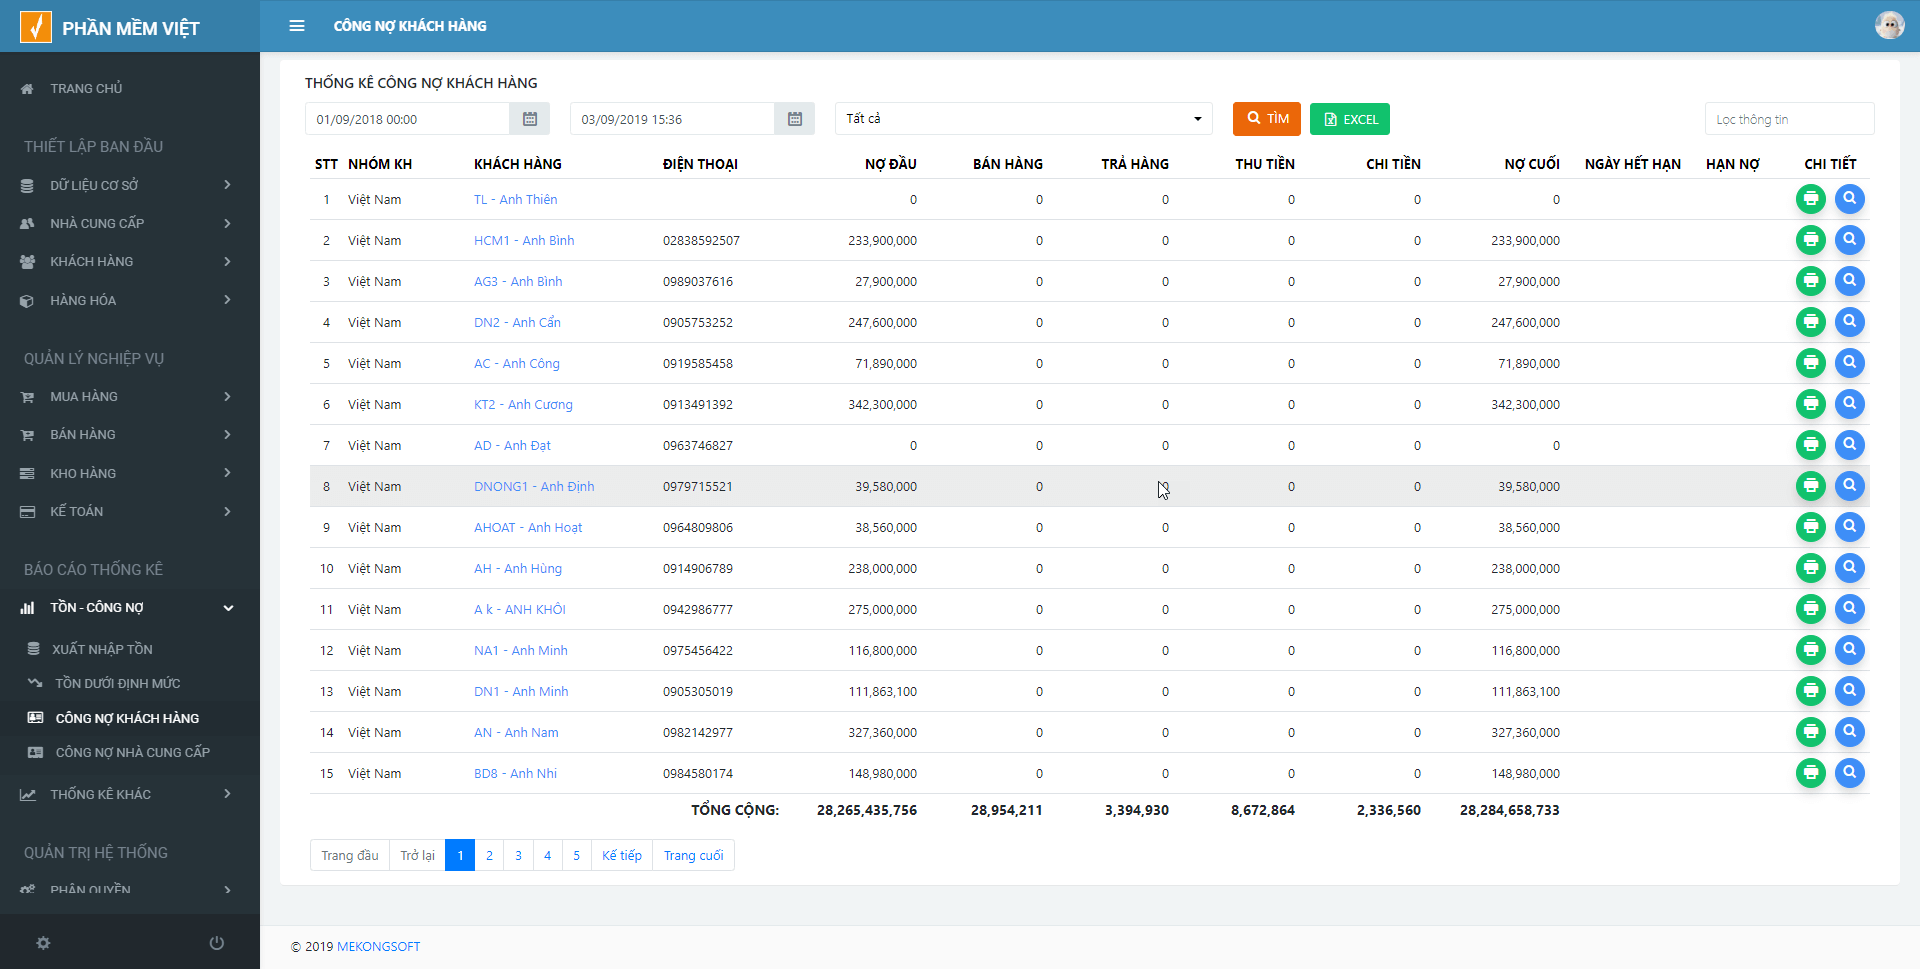
Task: Open the MEKONGSOFT footer link
Action: (379, 946)
